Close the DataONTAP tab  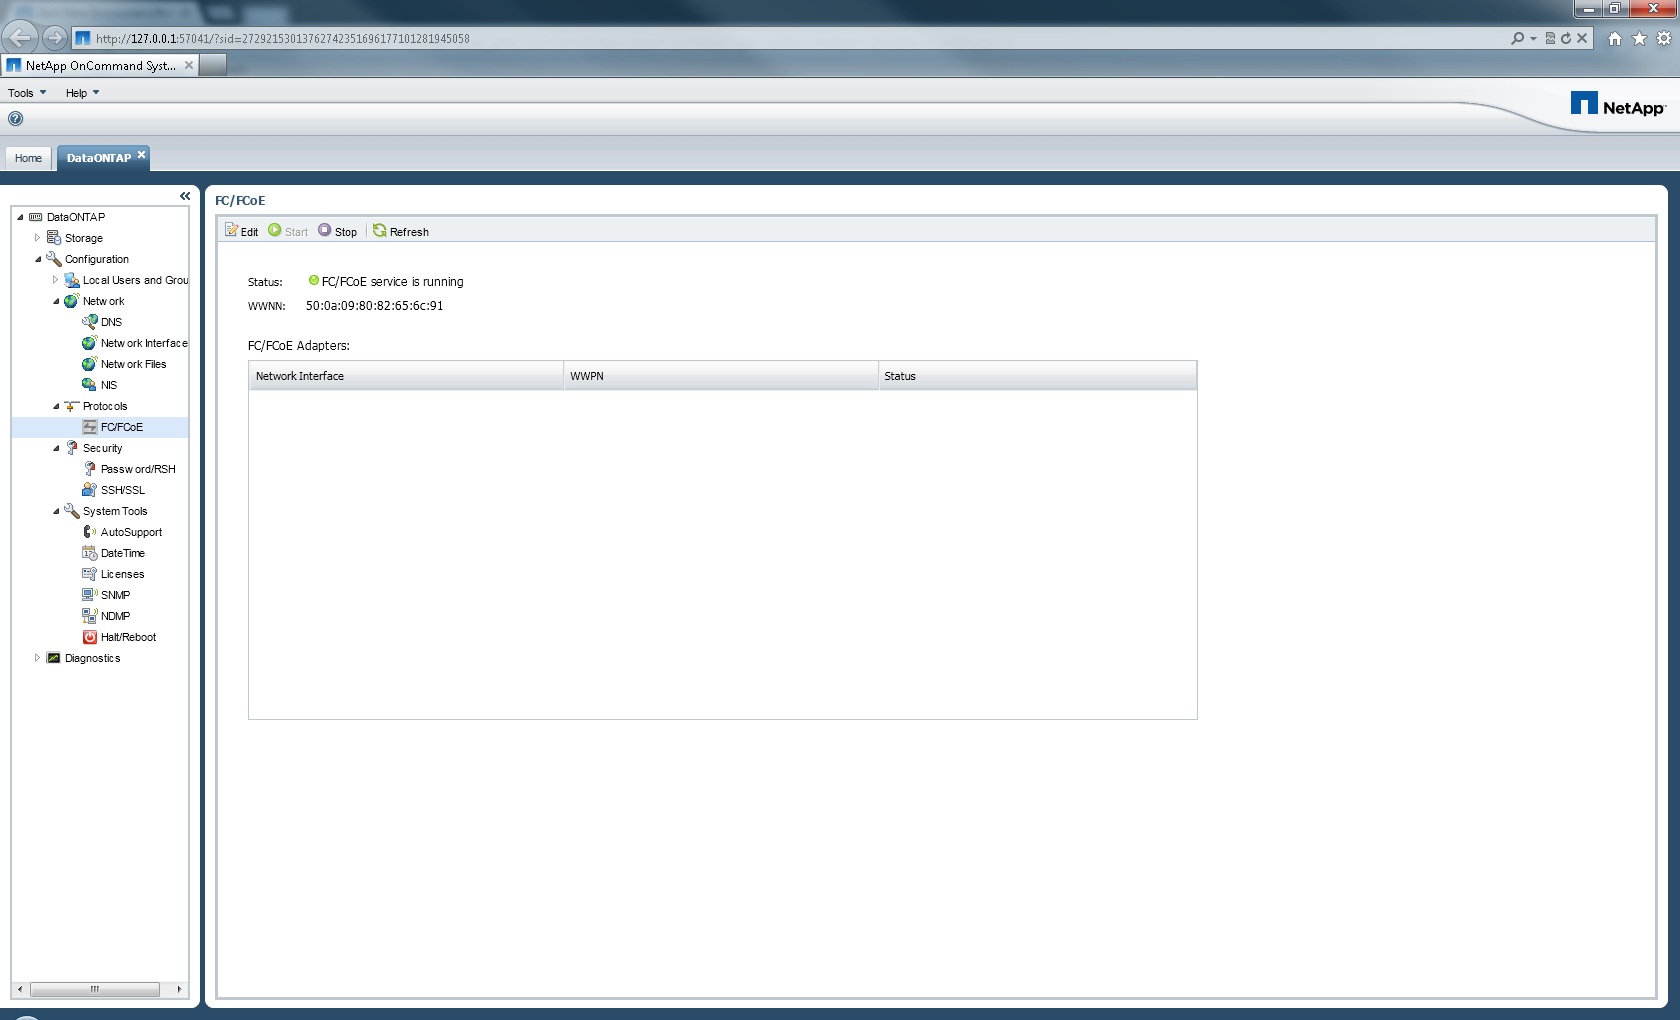(x=141, y=154)
